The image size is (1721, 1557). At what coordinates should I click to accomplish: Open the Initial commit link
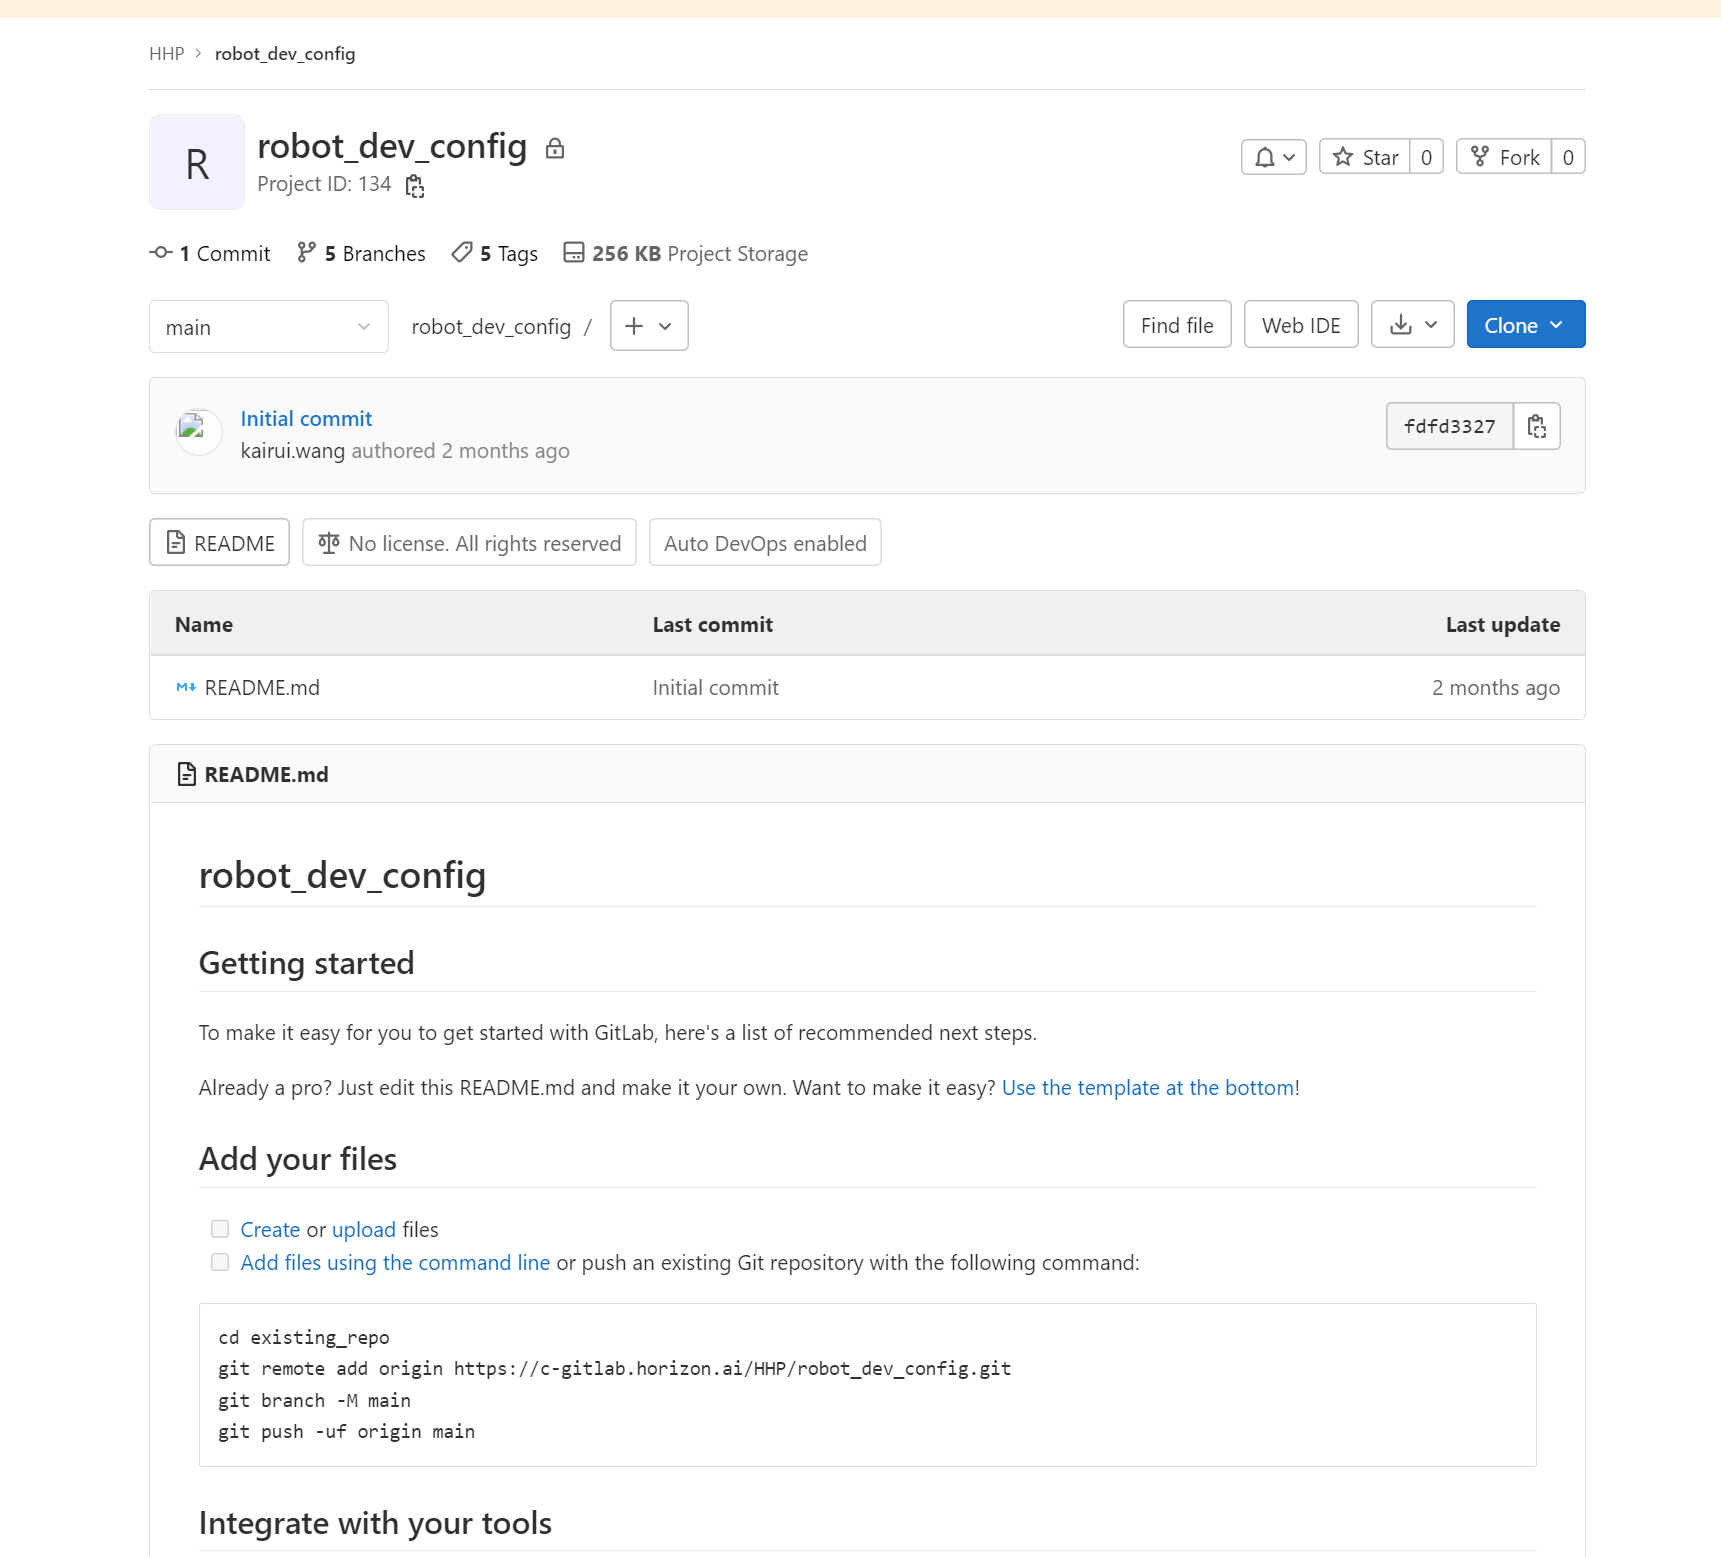[x=306, y=419]
